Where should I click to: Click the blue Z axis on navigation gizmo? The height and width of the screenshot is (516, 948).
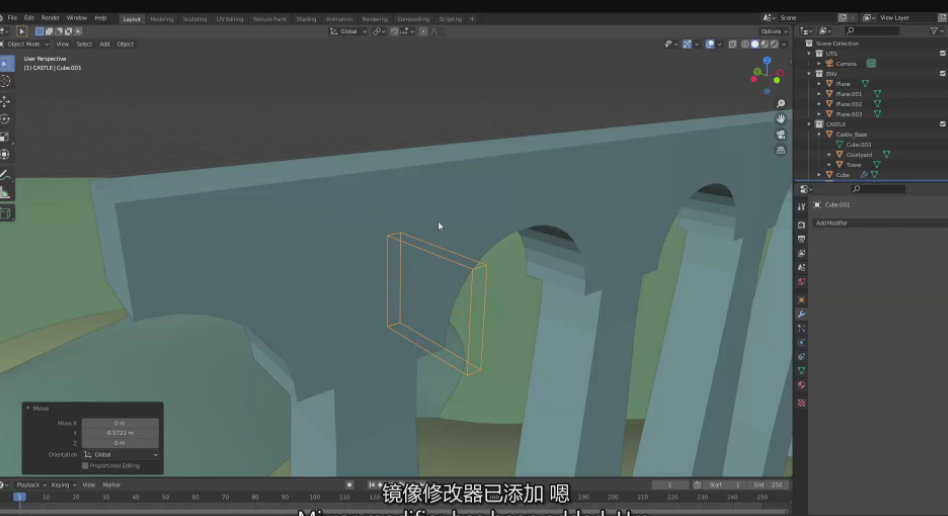click(x=767, y=60)
